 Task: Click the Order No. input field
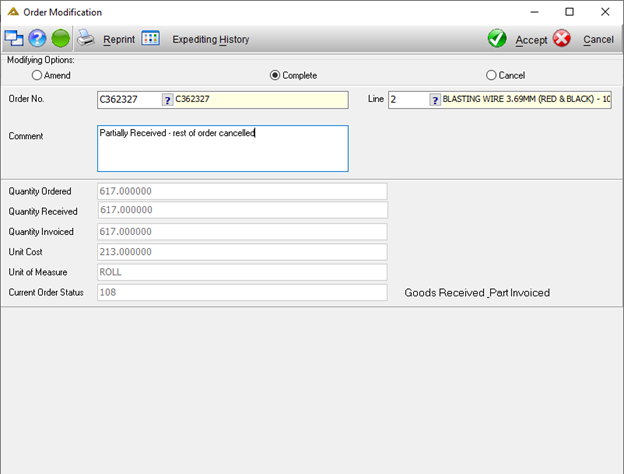(130, 100)
